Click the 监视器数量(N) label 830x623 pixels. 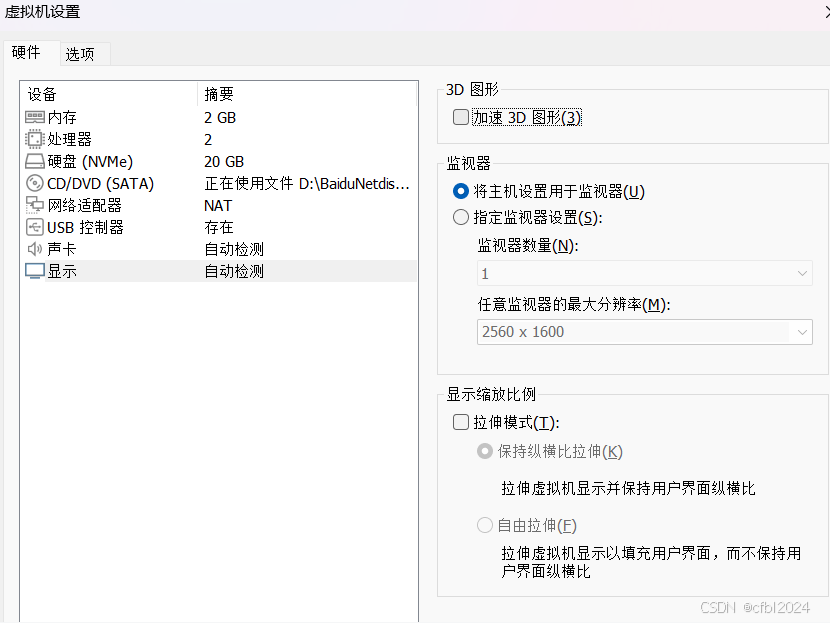coord(528,246)
